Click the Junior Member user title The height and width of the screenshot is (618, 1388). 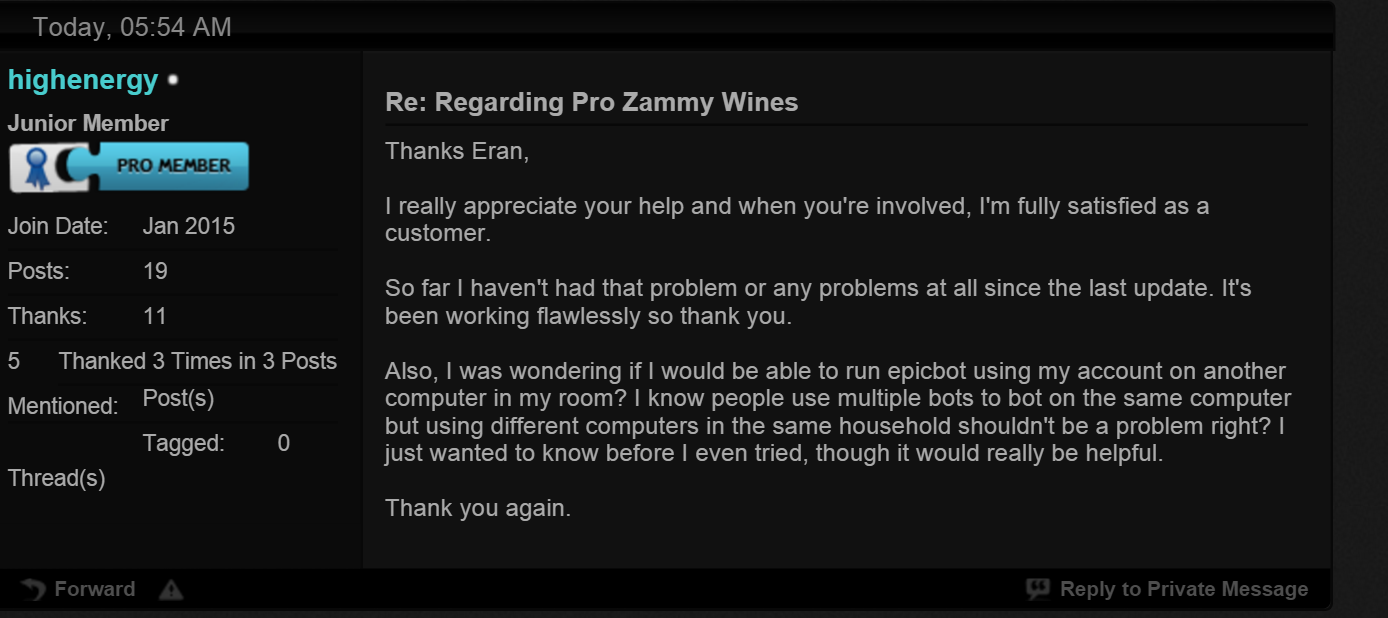pyautogui.click(x=88, y=124)
